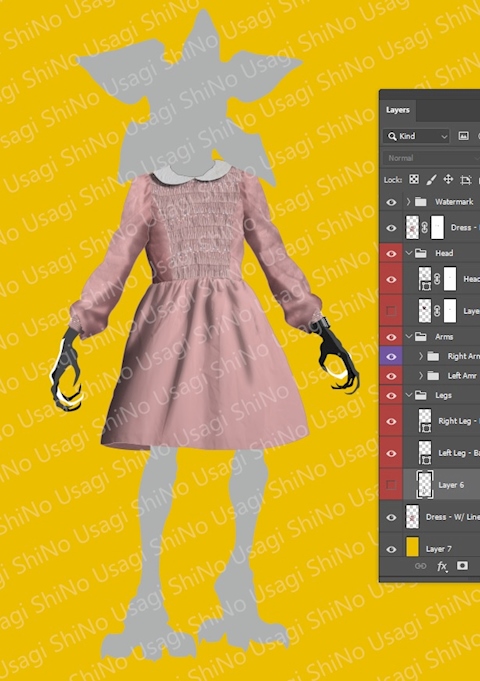This screenshot has width=480, height=681.
Task: Select the Layer 6 row
Action: click(442, 485)
